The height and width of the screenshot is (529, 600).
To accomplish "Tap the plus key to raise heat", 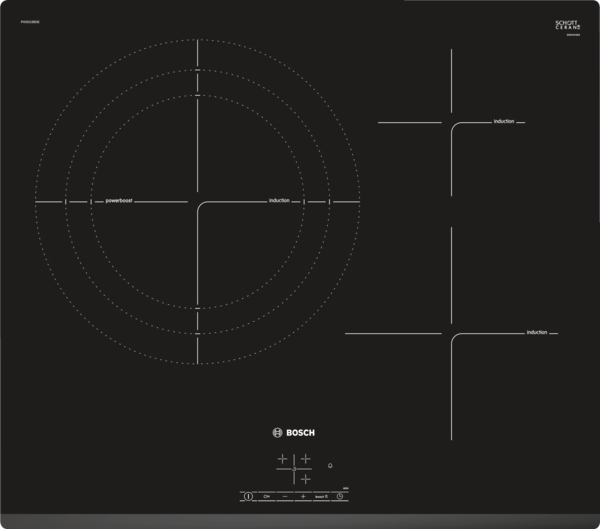I will tap(303, 496).
